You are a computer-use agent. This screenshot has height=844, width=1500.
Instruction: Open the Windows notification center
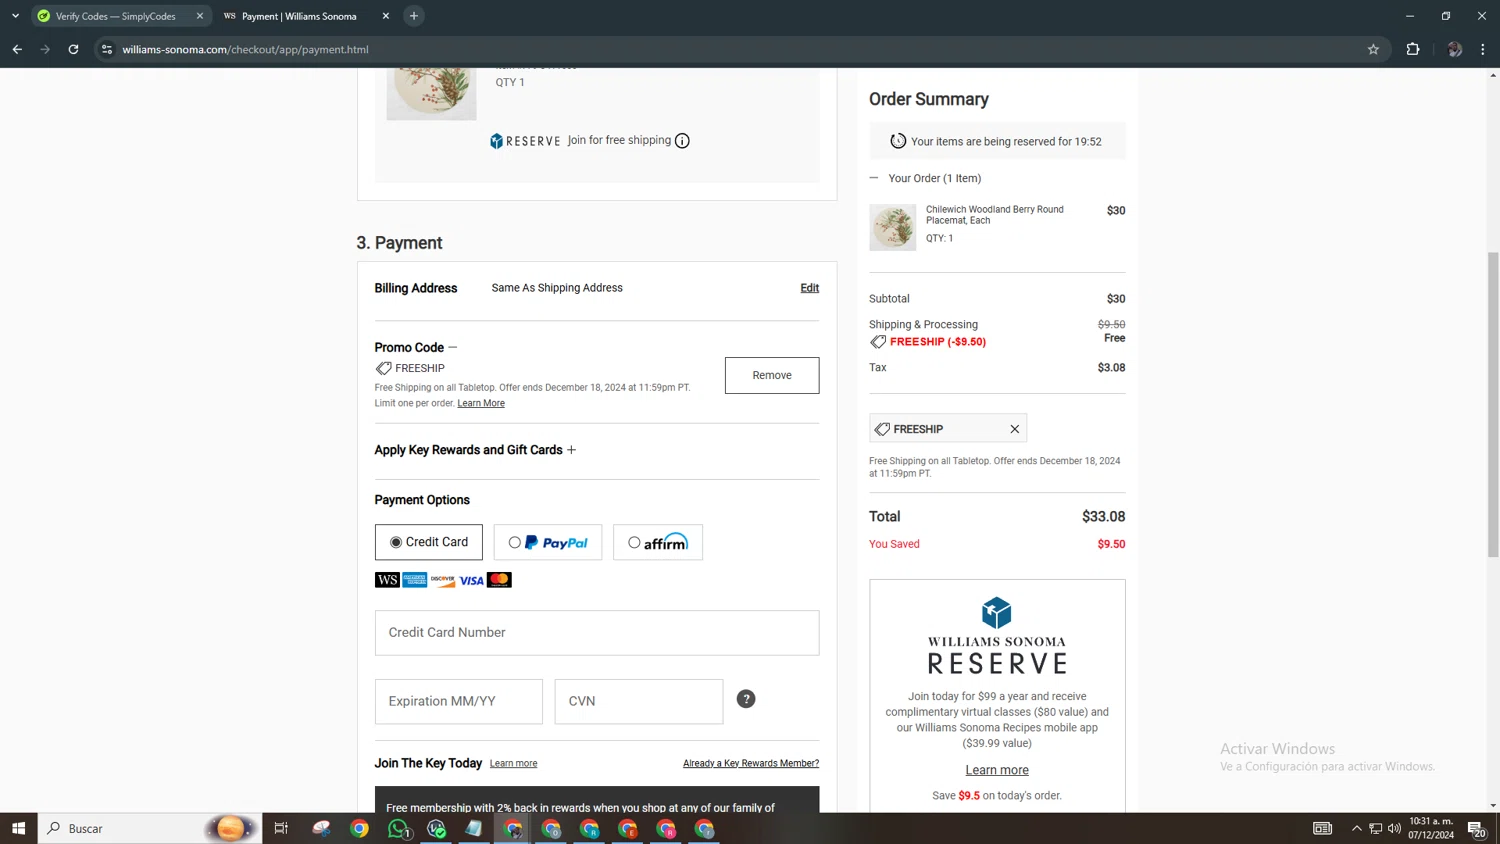pyautogui.click(x=1476, y=828)
